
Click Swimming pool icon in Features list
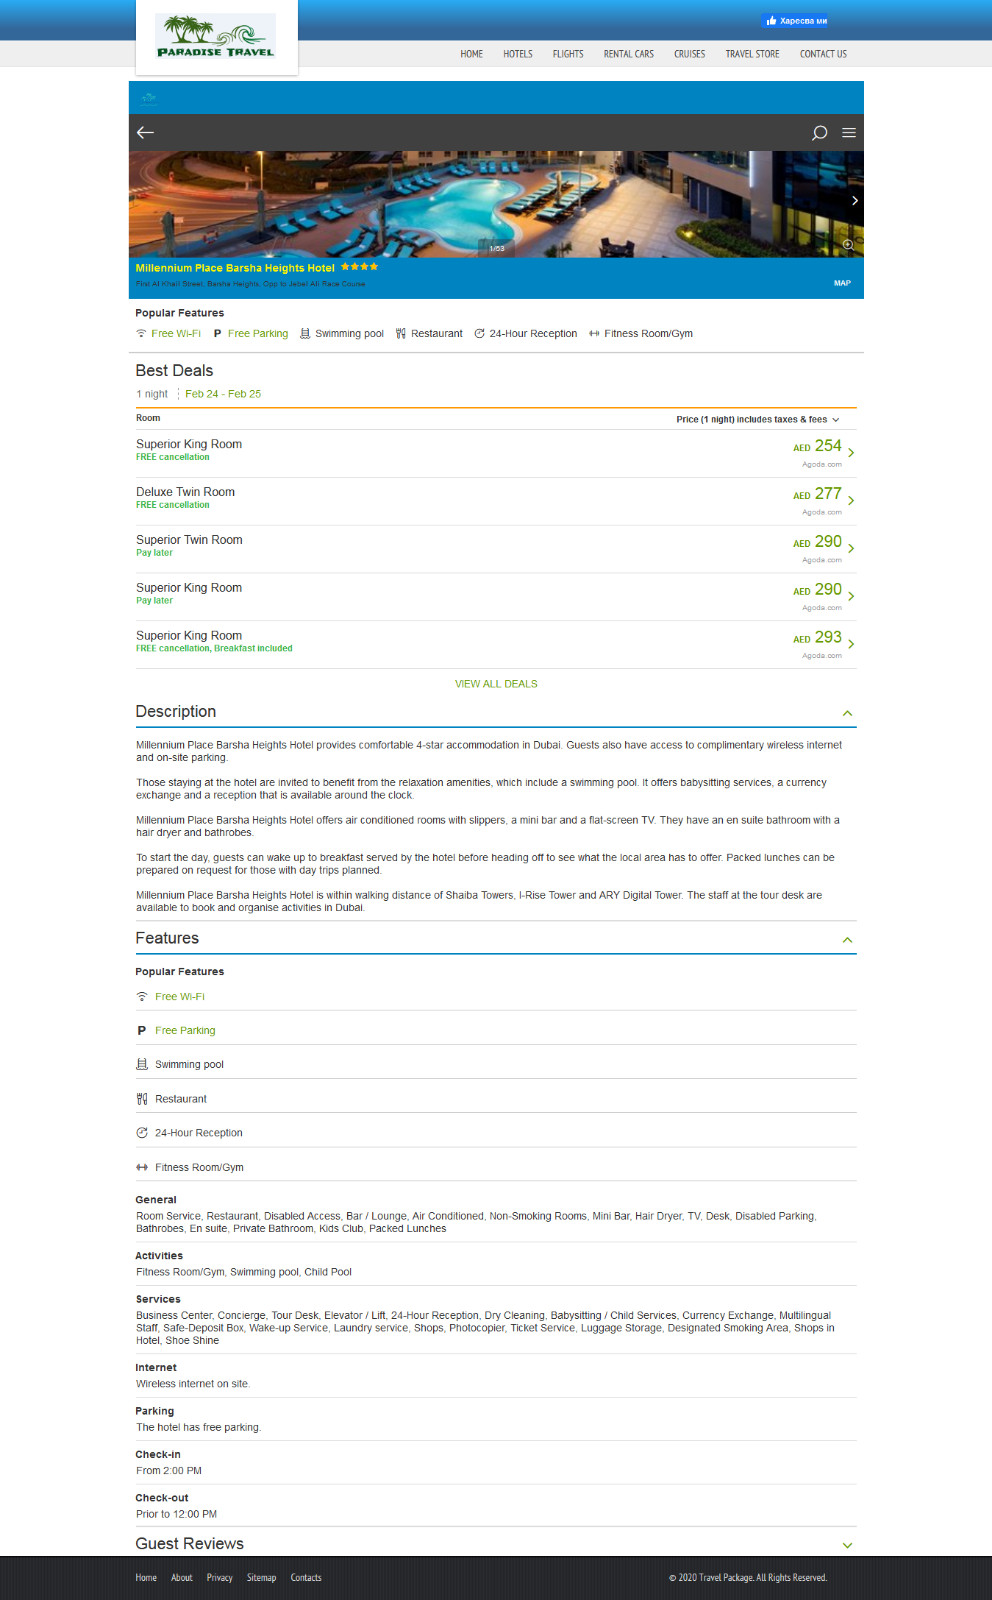click(x=142, y=1065)
